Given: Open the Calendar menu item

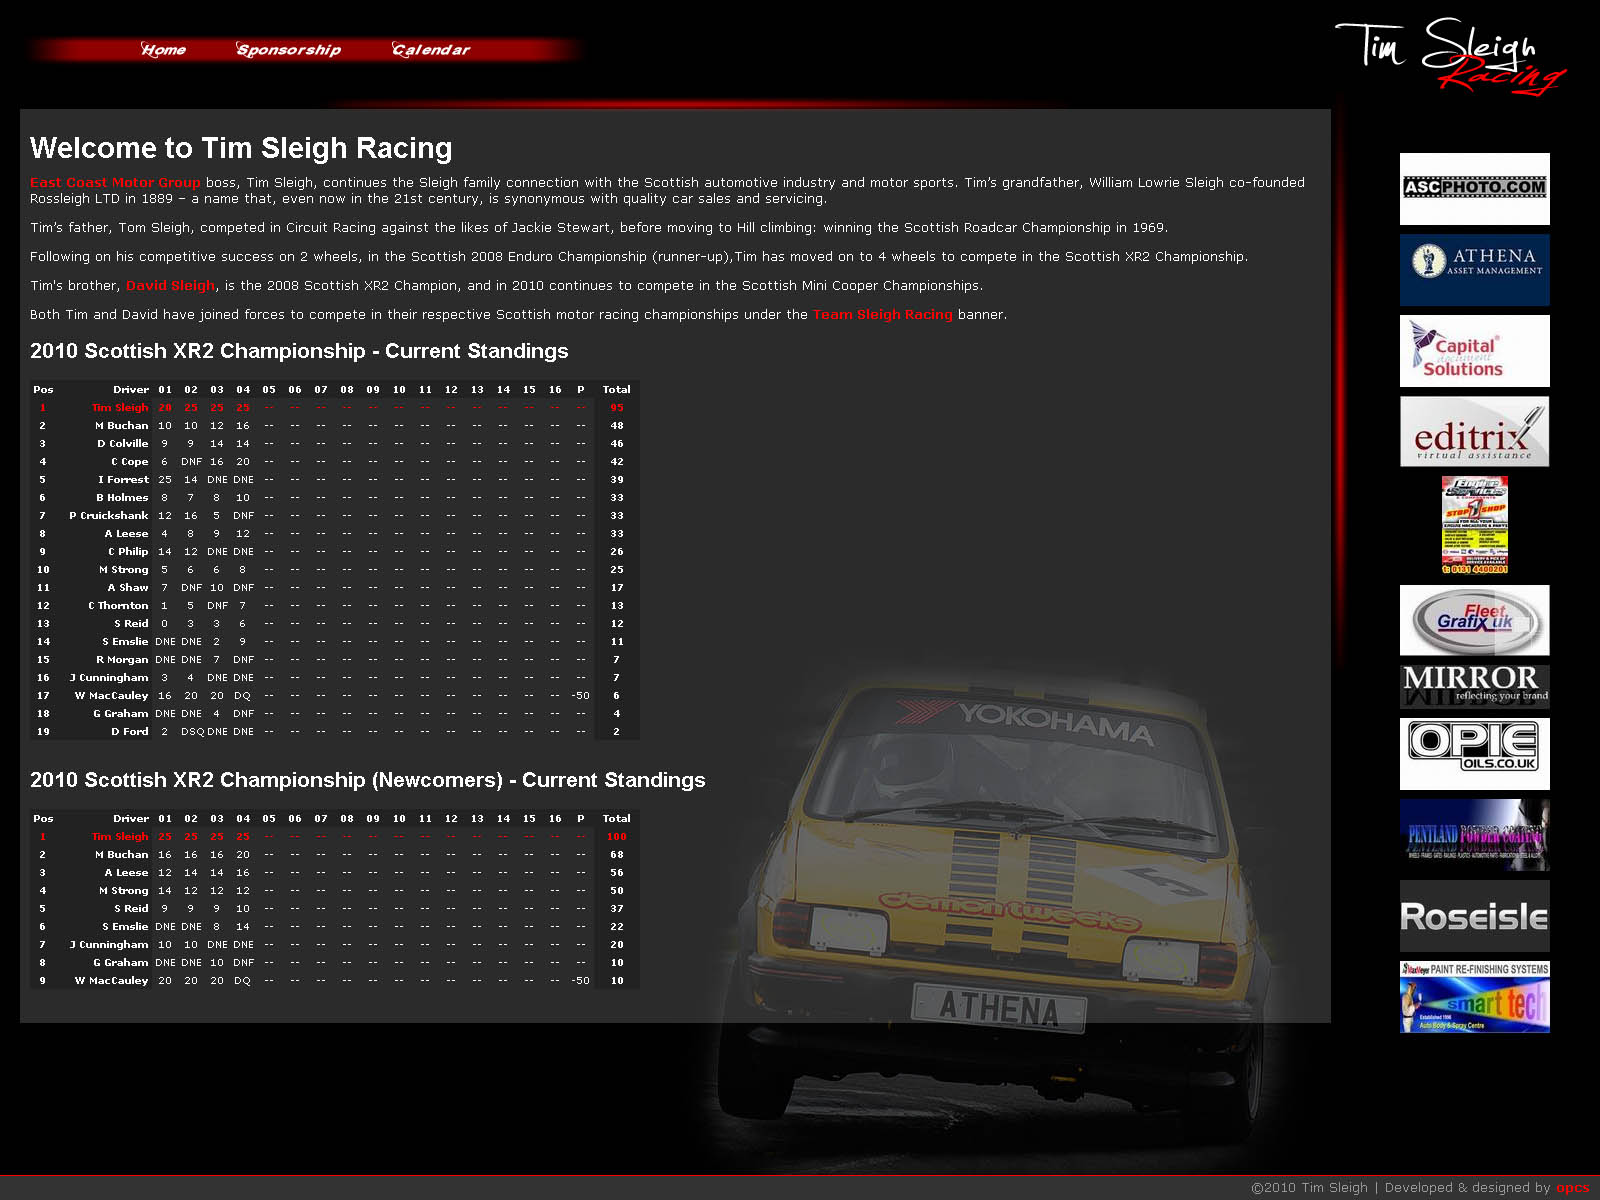Looking at the screenshot, I should point(431,50).
